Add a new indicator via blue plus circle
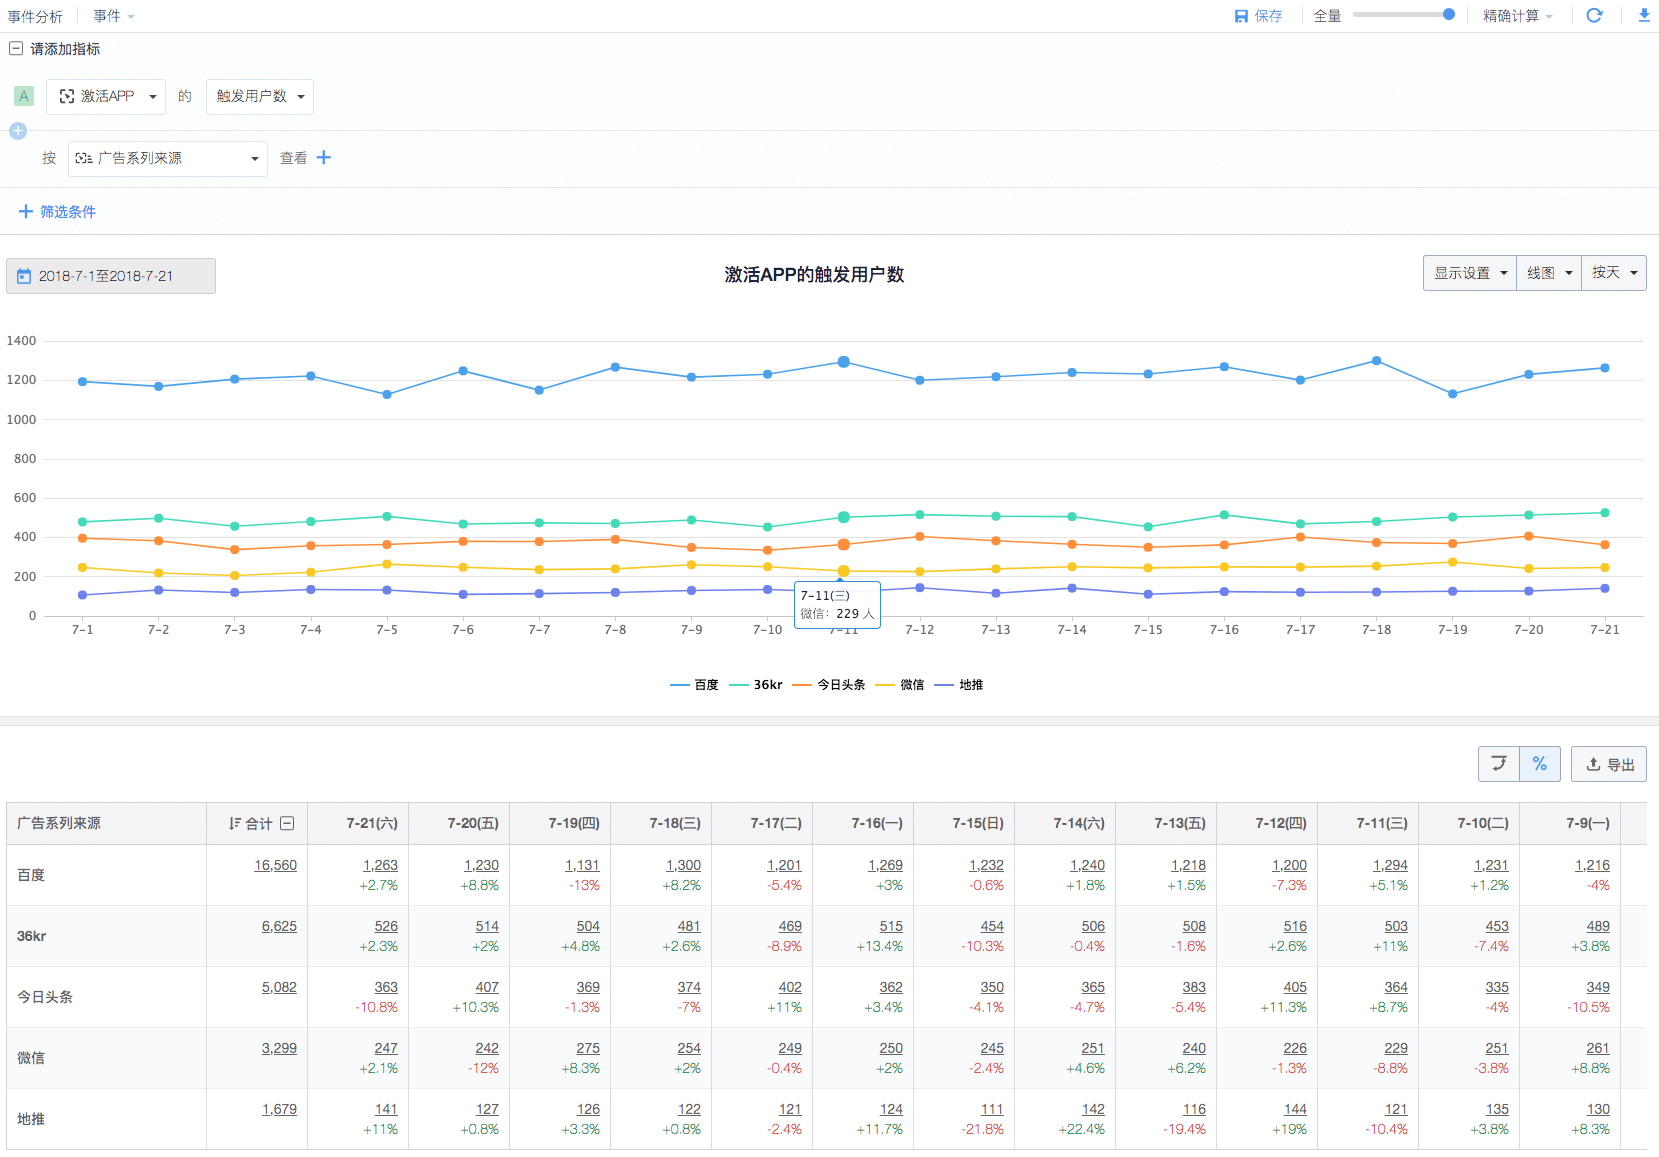This screenshot has width=1659, height=1157. coord(18,131)
